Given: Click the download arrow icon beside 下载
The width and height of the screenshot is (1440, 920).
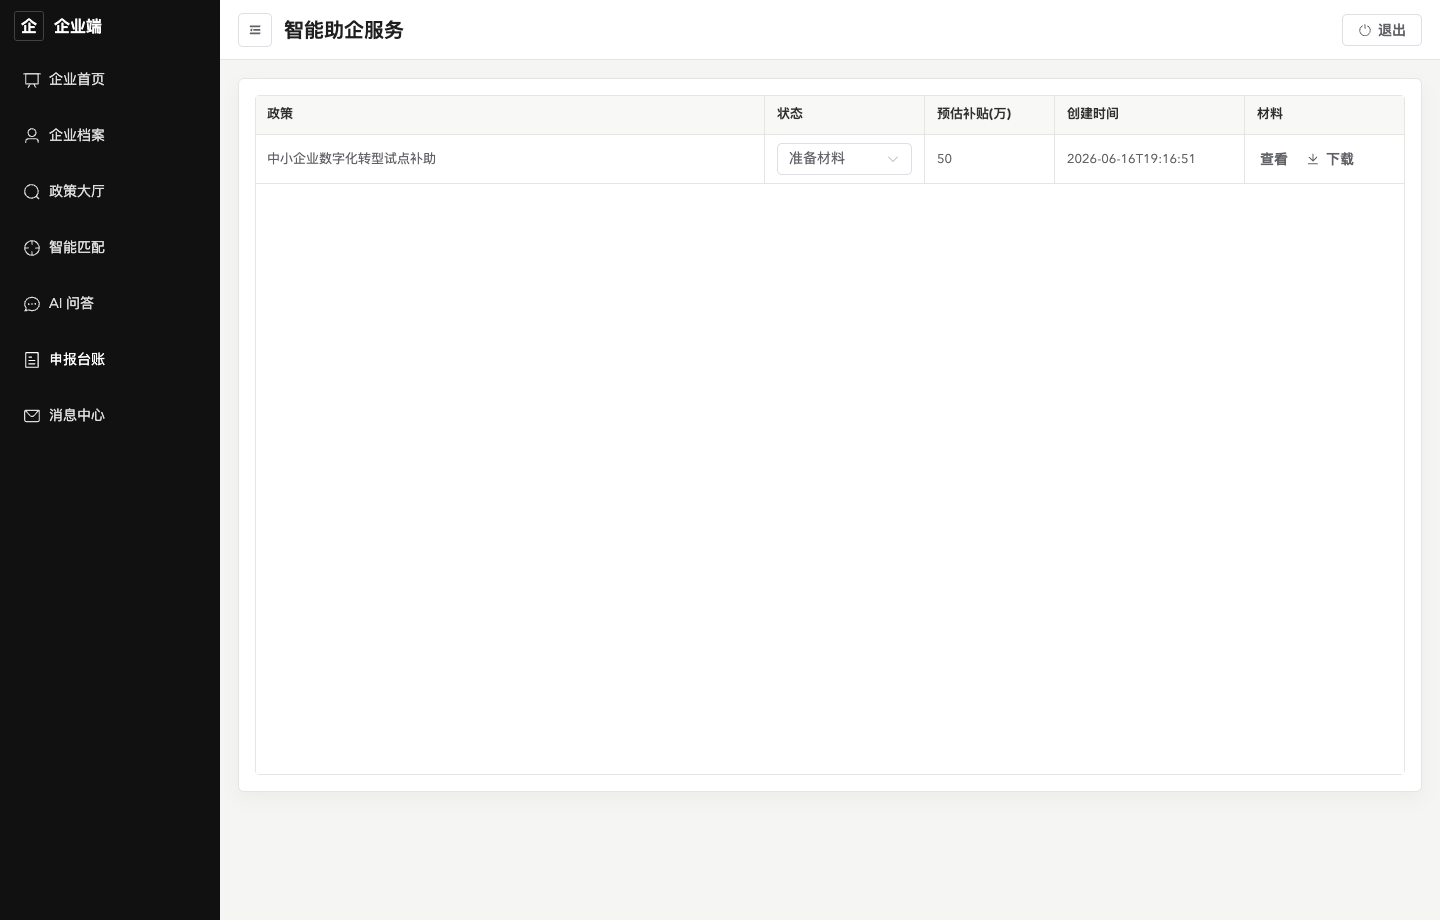Looking at the screenshot, I should 1313,159.
